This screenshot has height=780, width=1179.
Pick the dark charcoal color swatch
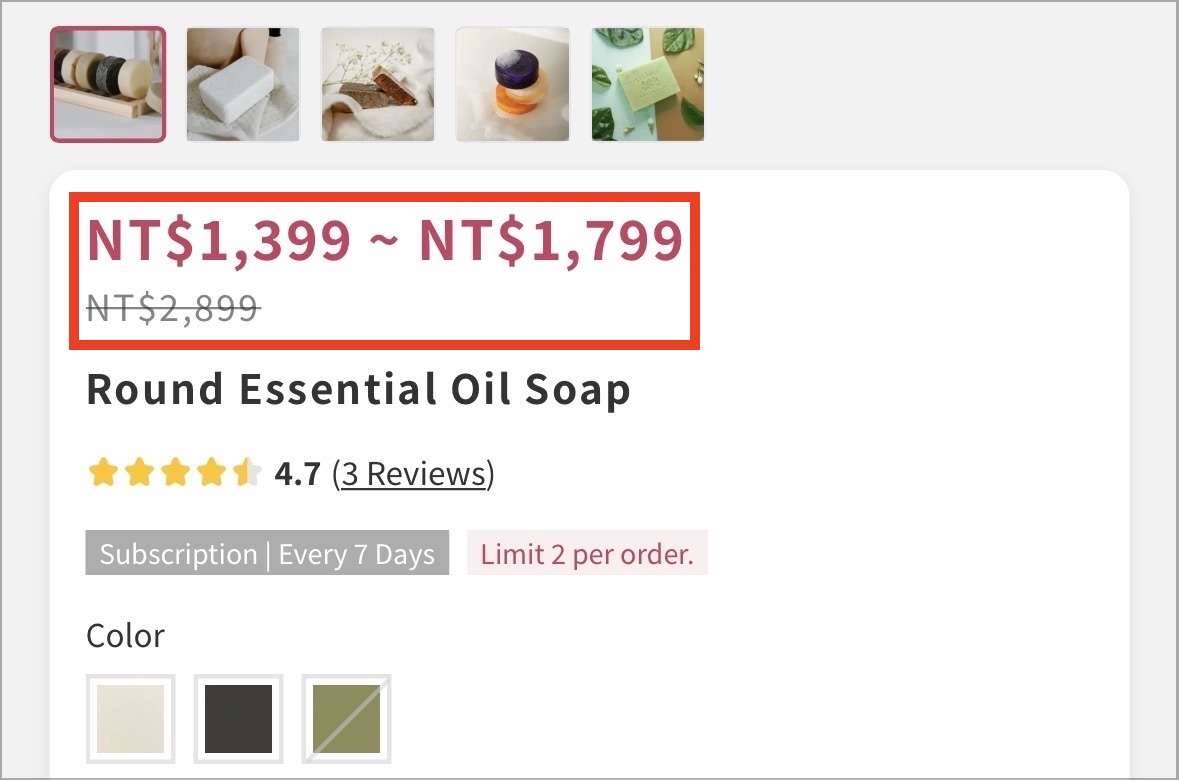(238, 718)
